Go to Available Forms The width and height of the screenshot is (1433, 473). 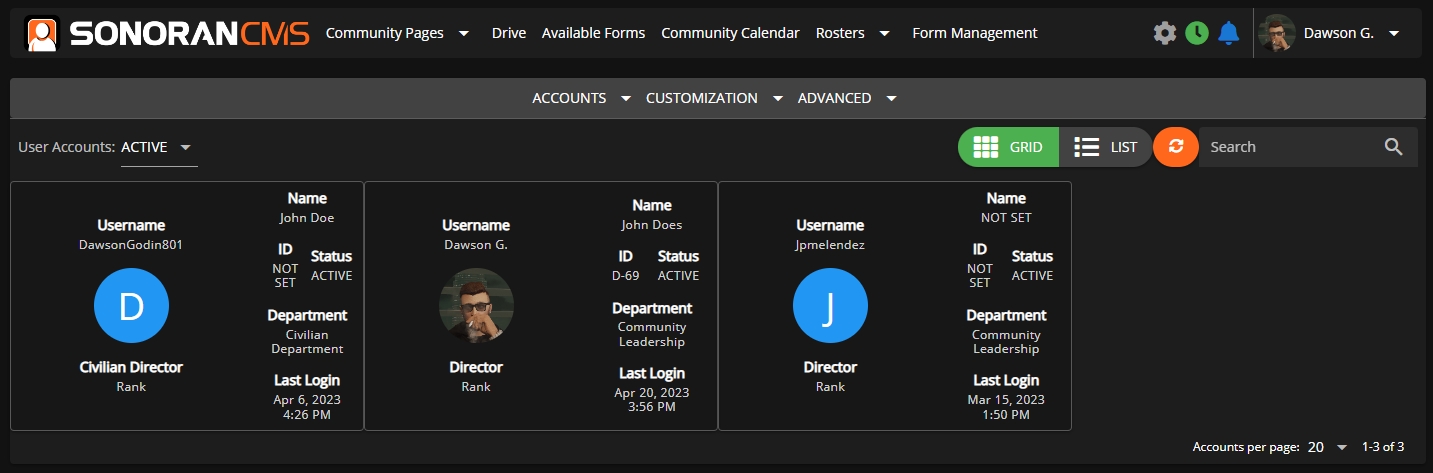(593, 33)
